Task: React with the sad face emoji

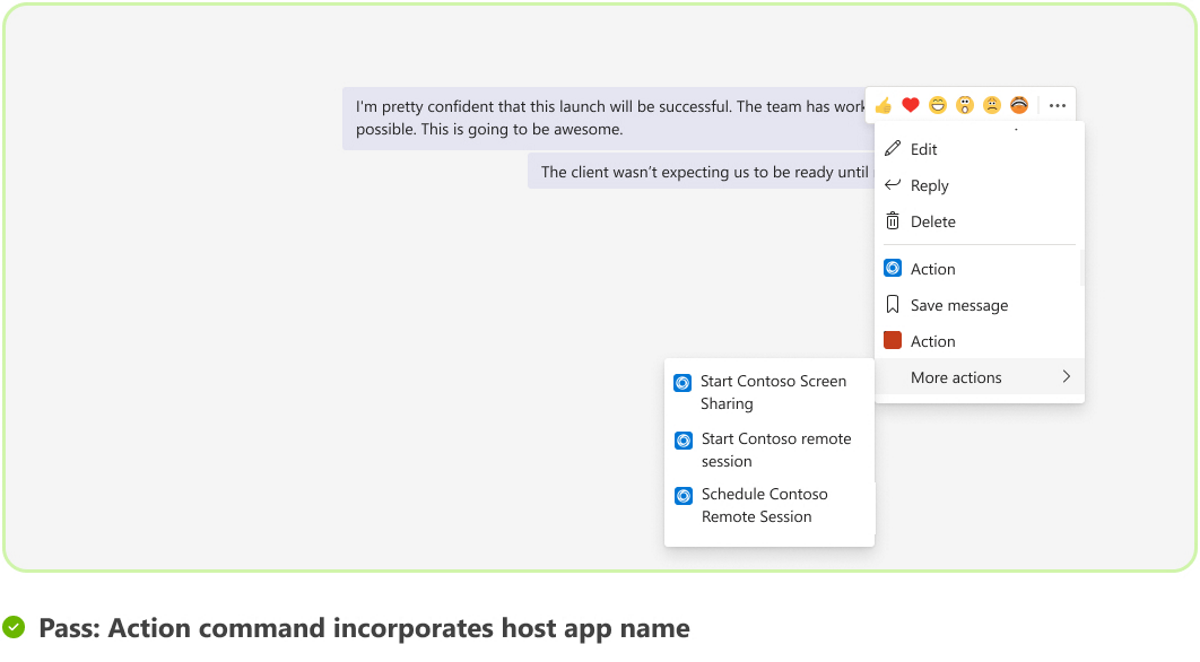Action: [x=991, y=105]
